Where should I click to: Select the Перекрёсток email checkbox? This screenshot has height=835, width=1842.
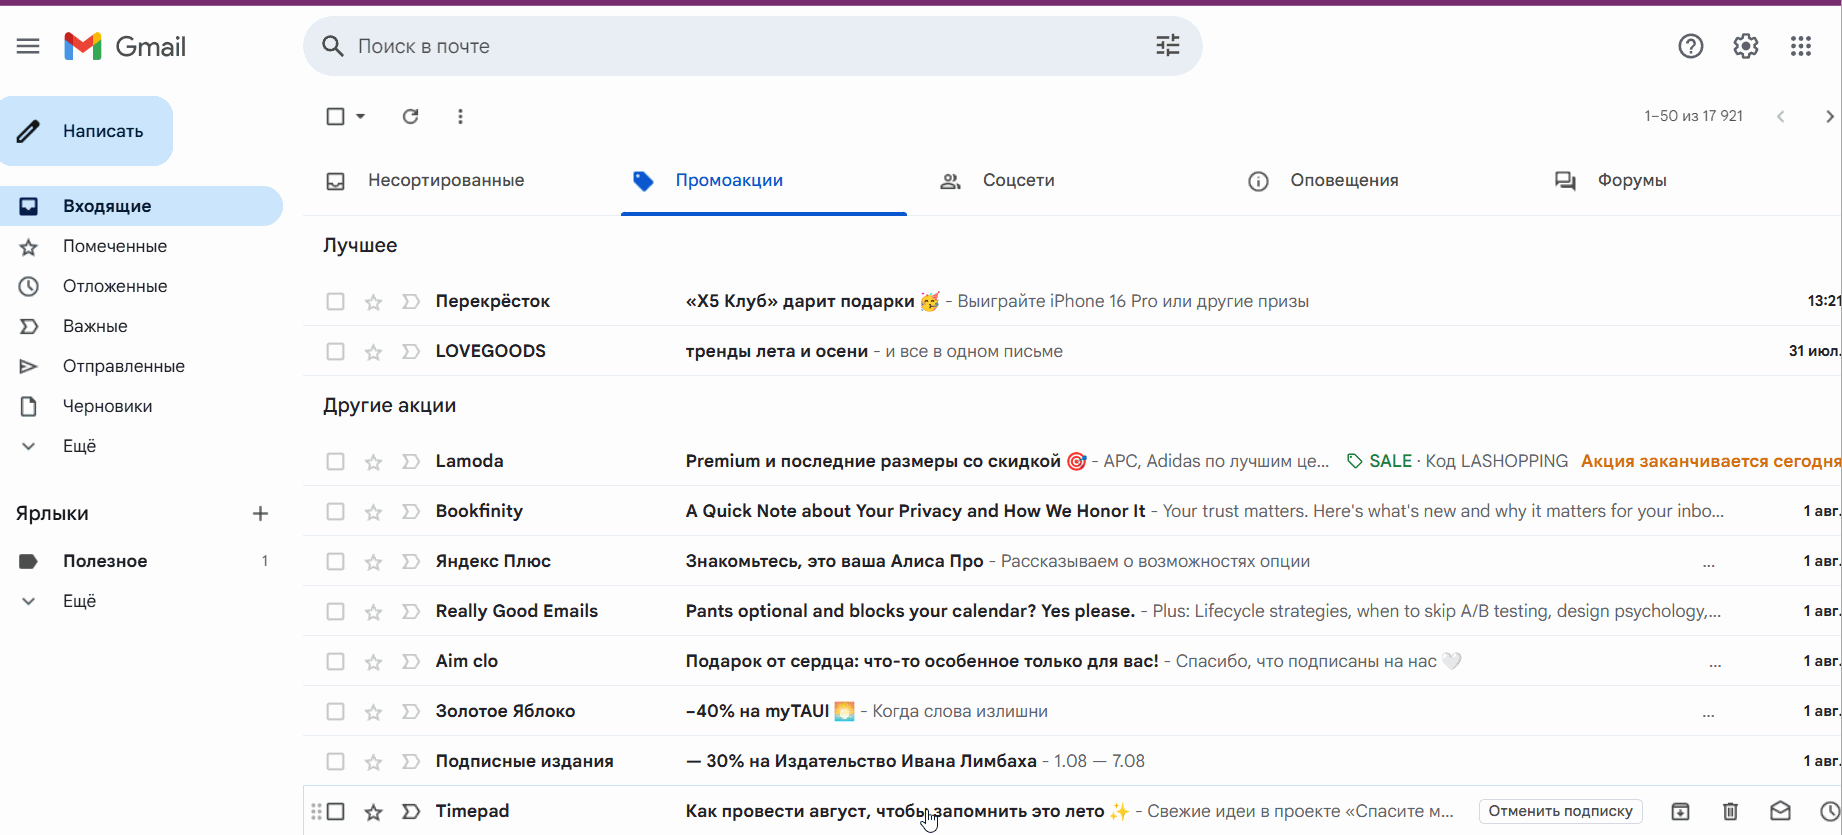(336, 302)
